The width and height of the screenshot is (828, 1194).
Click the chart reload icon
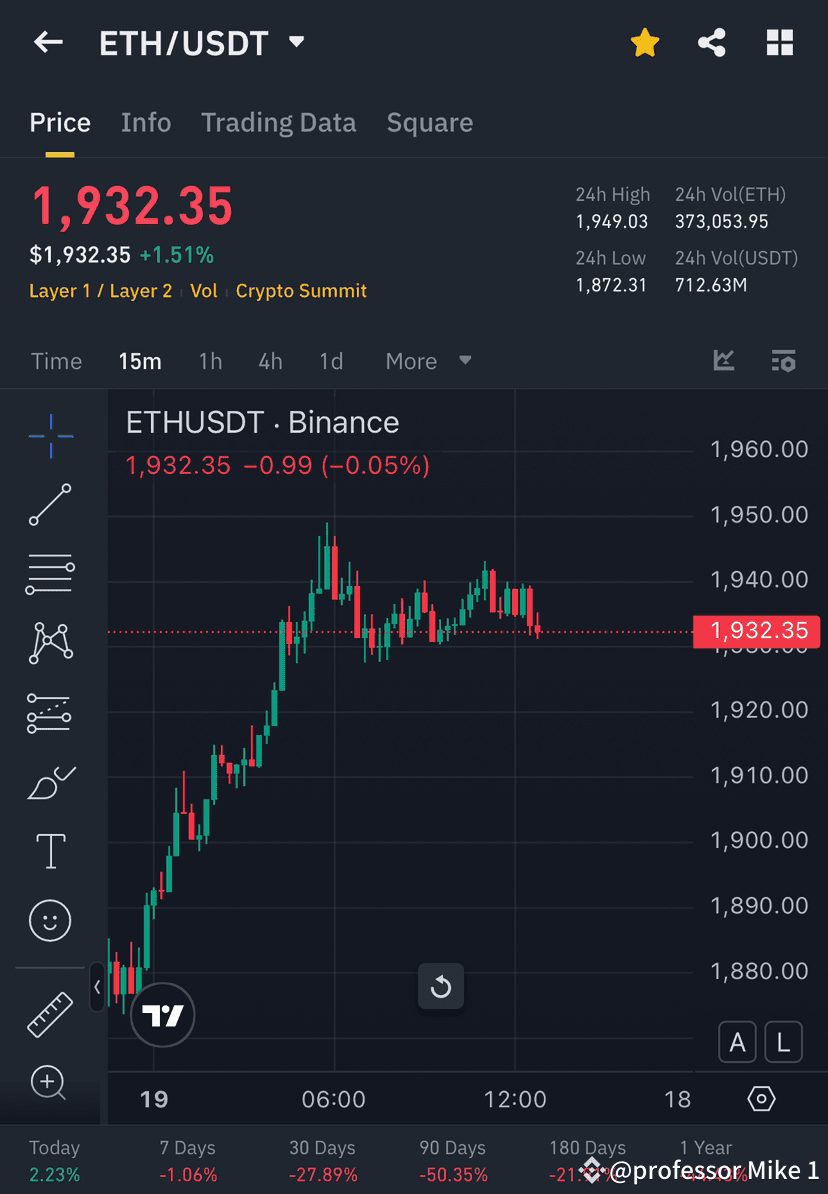(441, 987)
